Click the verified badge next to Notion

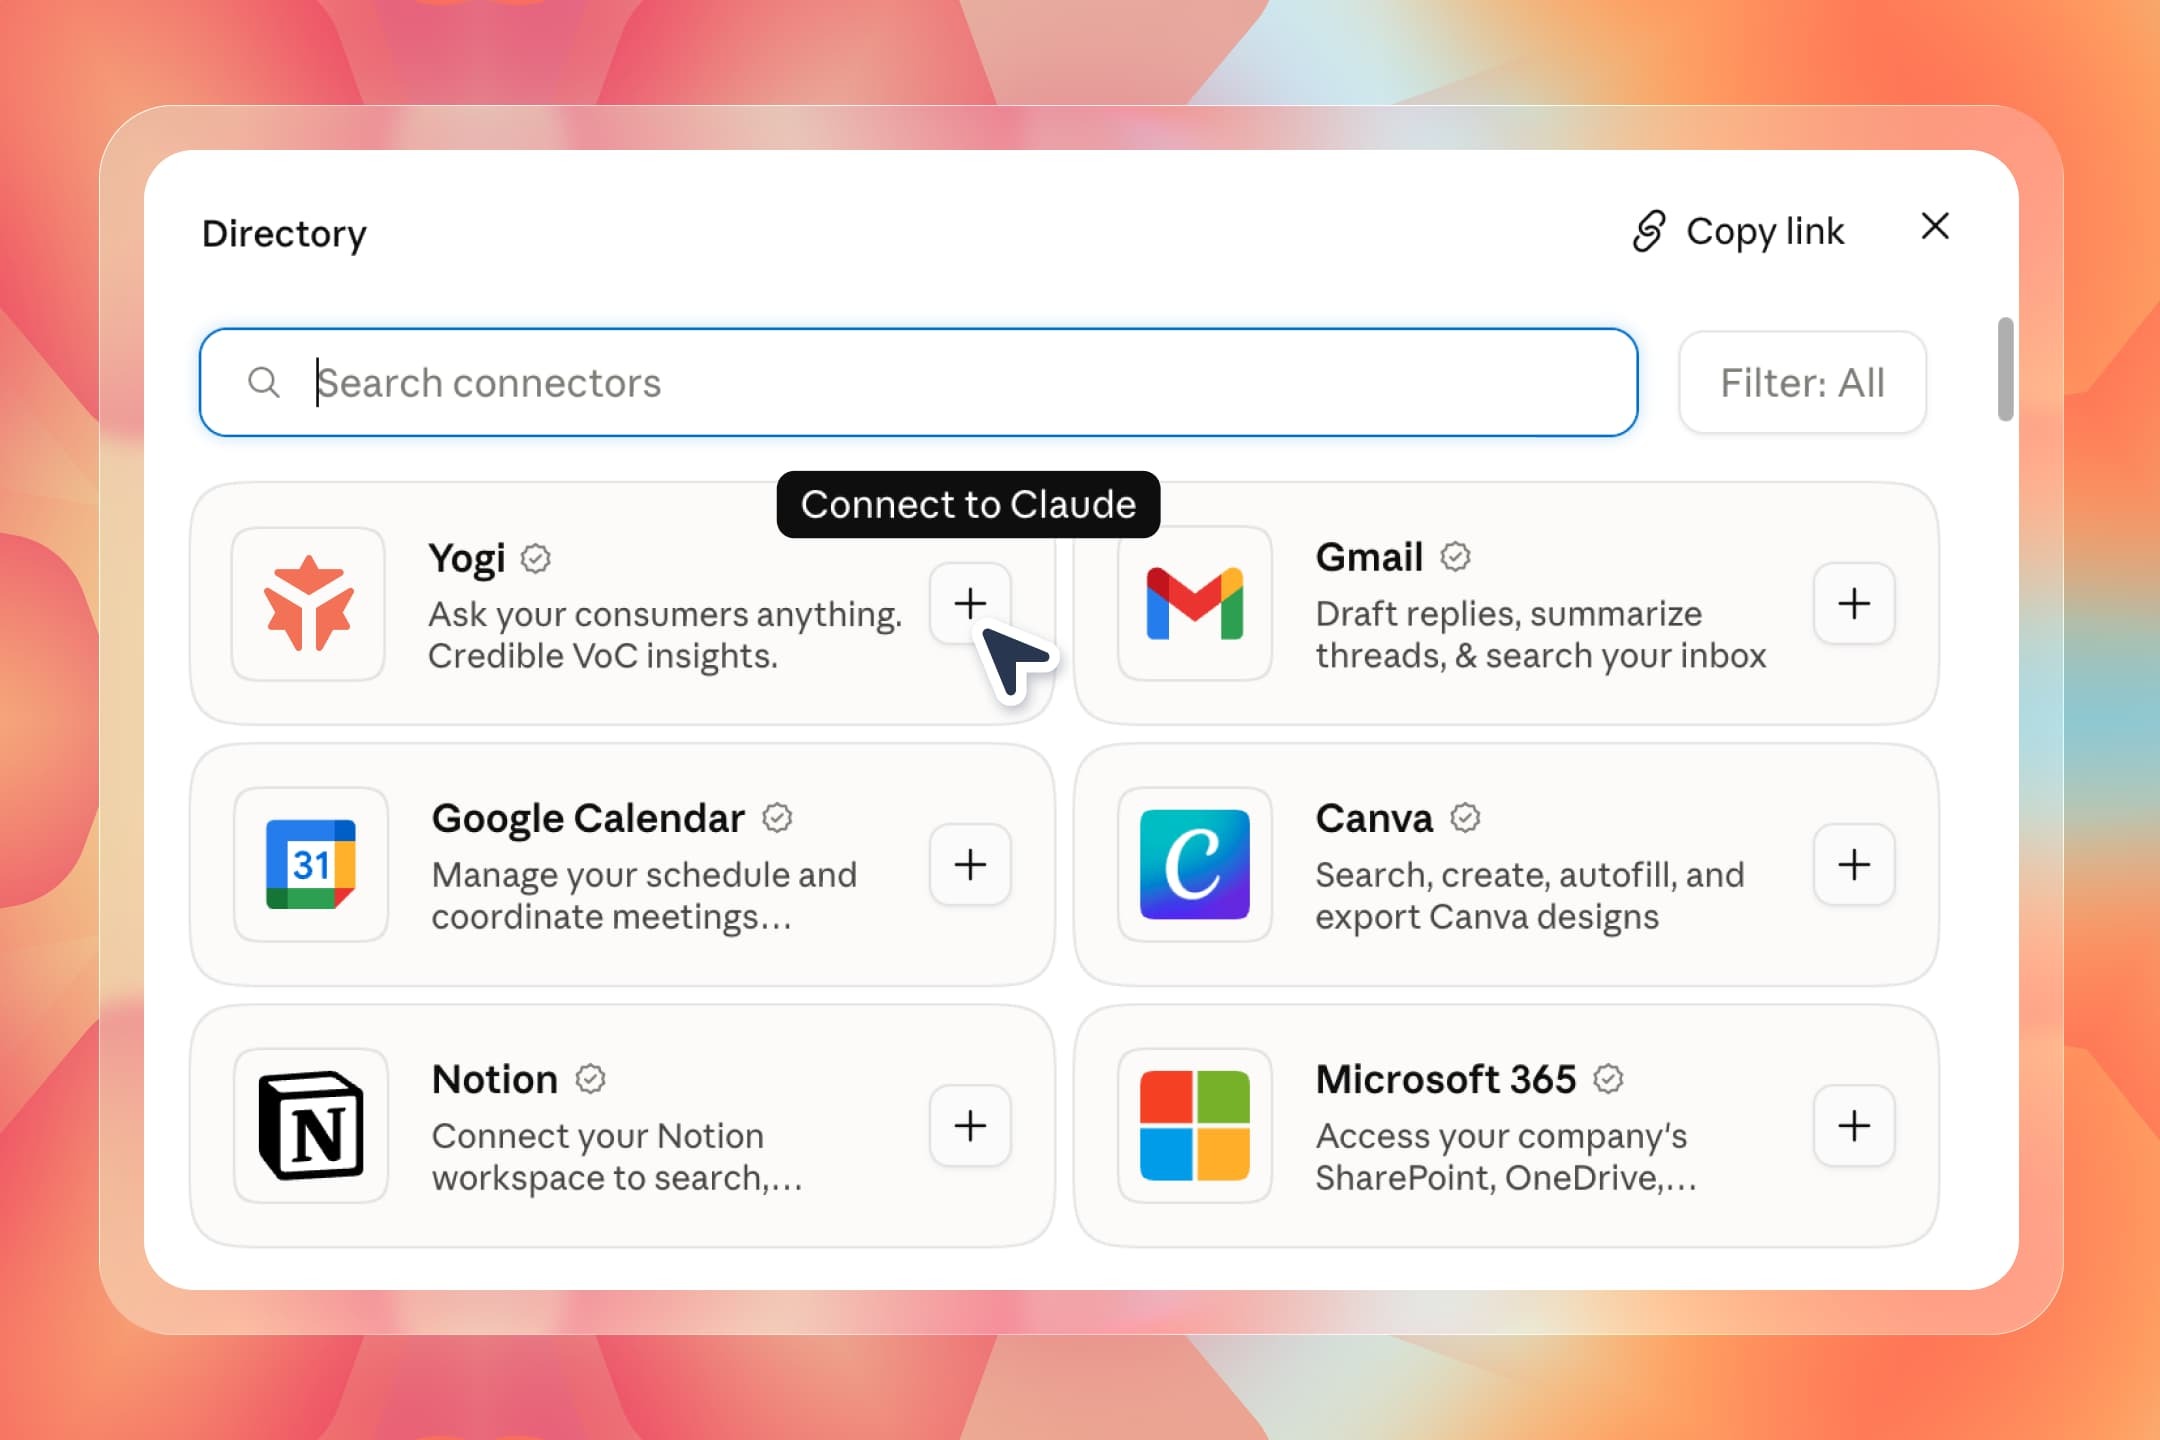coord(590,1079)
